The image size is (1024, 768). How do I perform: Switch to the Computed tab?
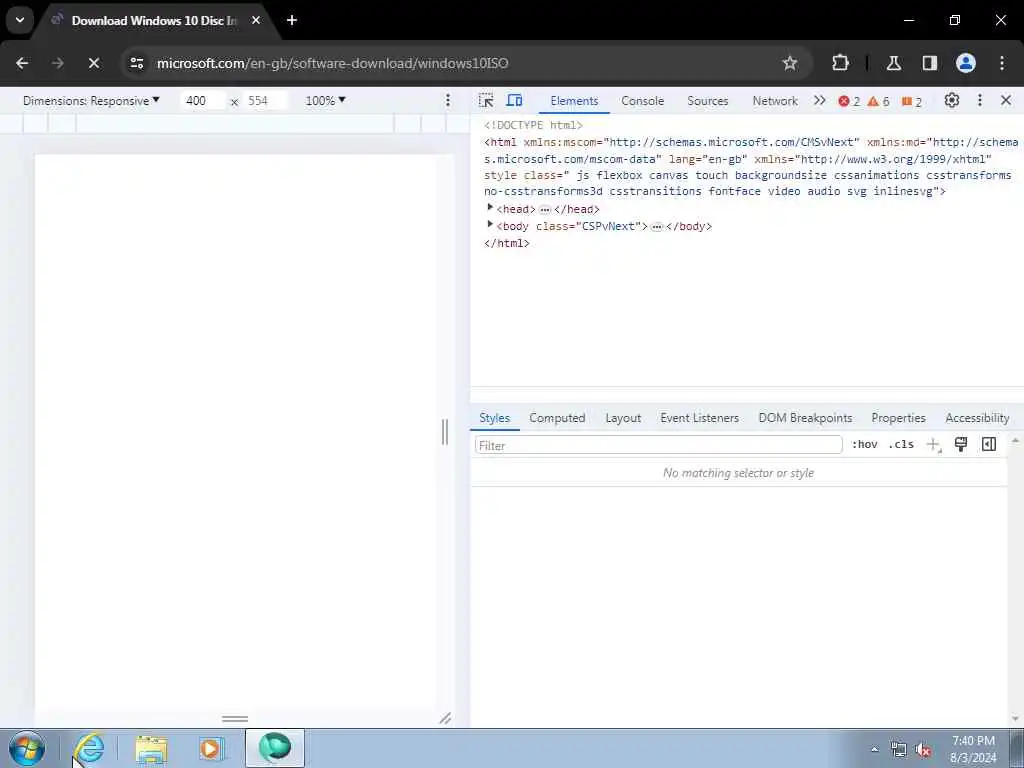[557, 418]
